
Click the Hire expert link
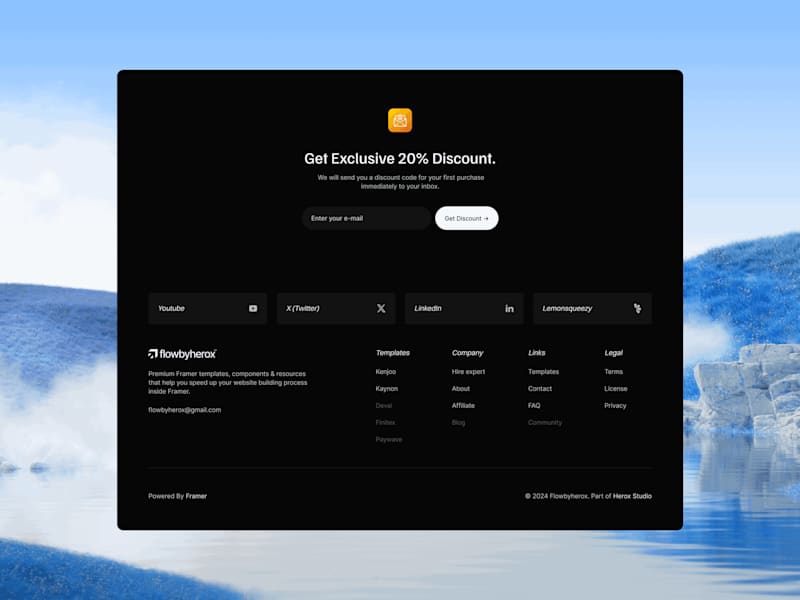point(468,371)
